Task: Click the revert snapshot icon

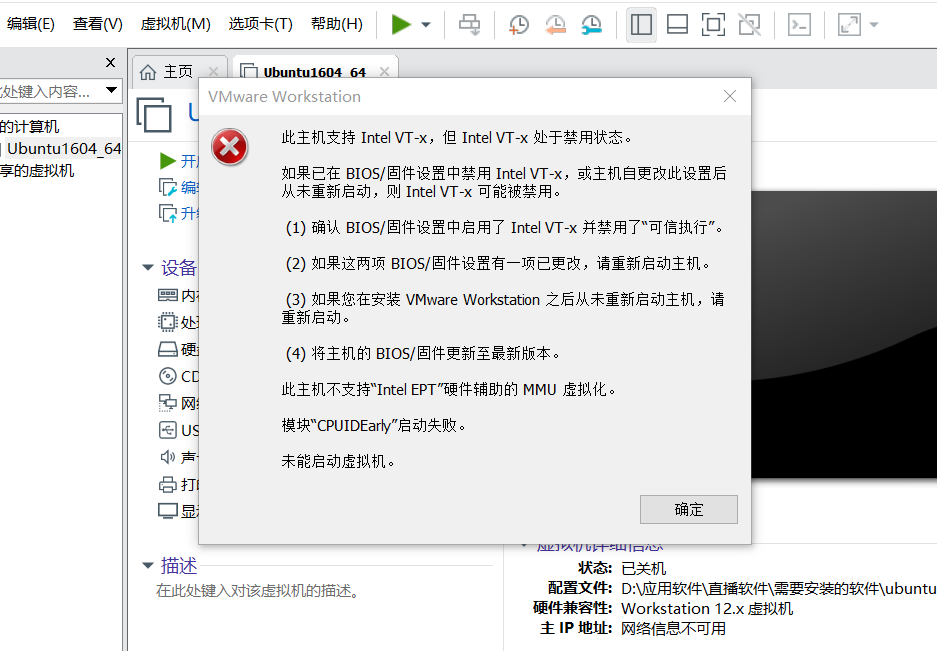Action: 556,25
